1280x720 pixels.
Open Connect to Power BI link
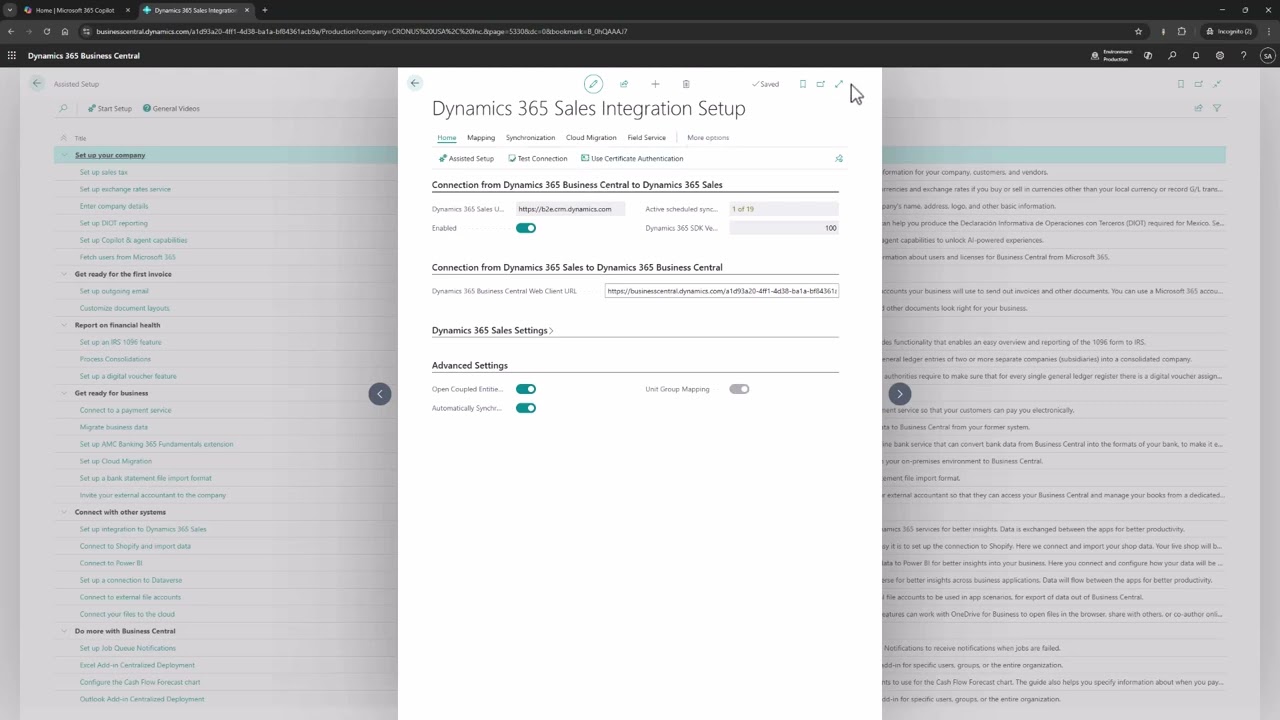pos(111,563)
